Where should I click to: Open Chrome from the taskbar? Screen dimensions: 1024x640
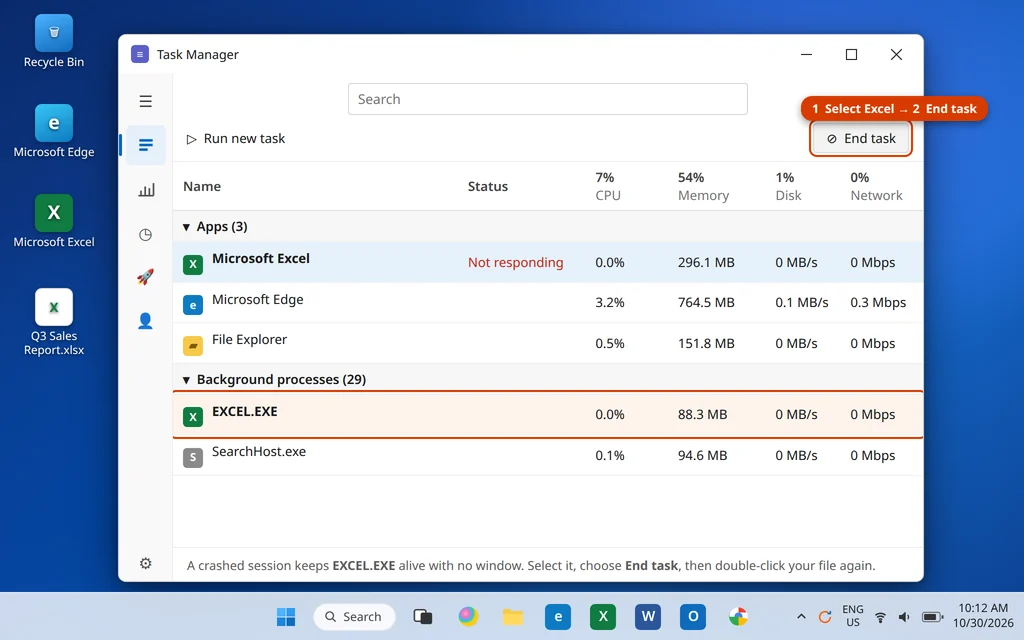point(738,616)
